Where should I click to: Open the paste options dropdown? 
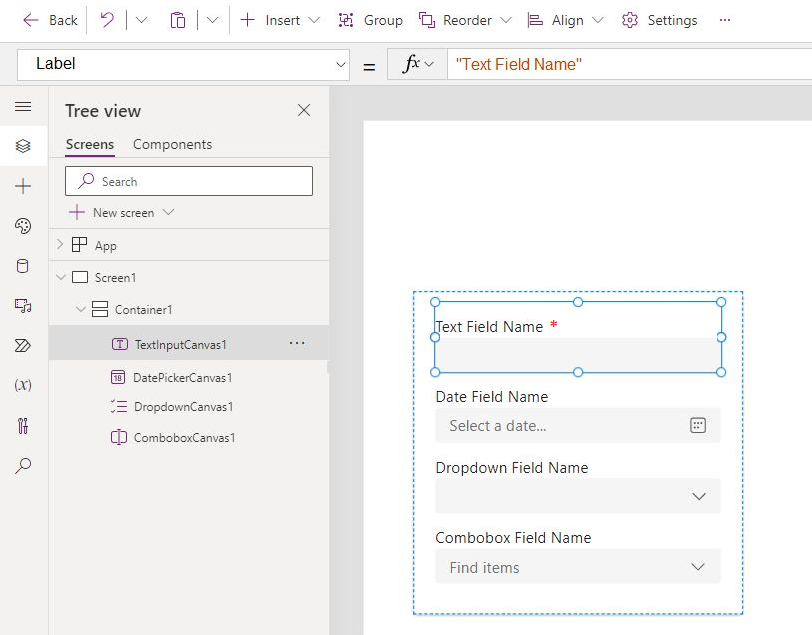tap(212, 20)
